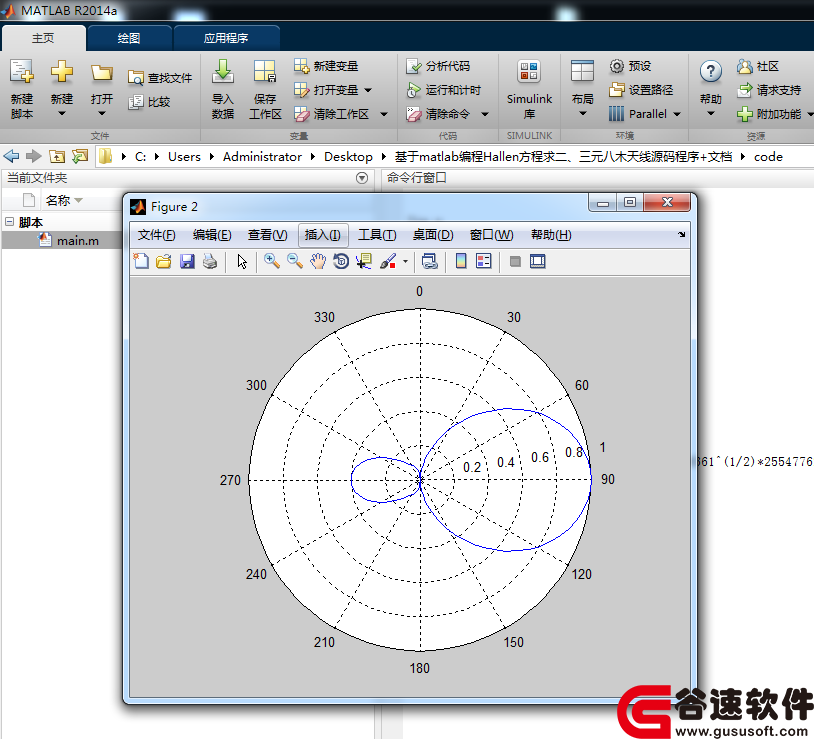
Task: Click Save Workspace (保存工作区) icon
Action: (x=264, y=72)
